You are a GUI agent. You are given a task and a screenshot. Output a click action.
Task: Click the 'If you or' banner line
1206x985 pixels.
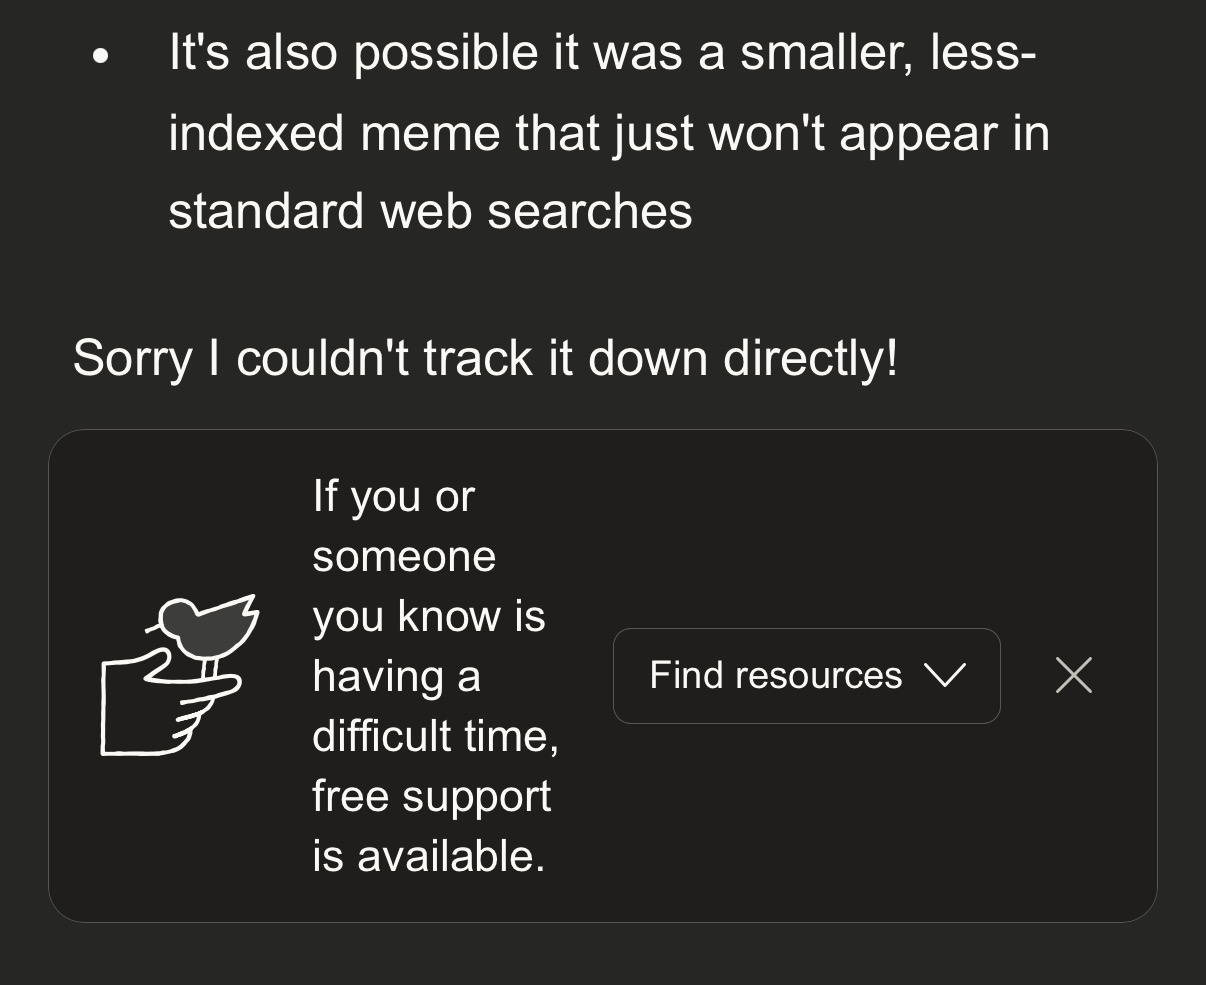pyautogui.click(x=393, y=496)
